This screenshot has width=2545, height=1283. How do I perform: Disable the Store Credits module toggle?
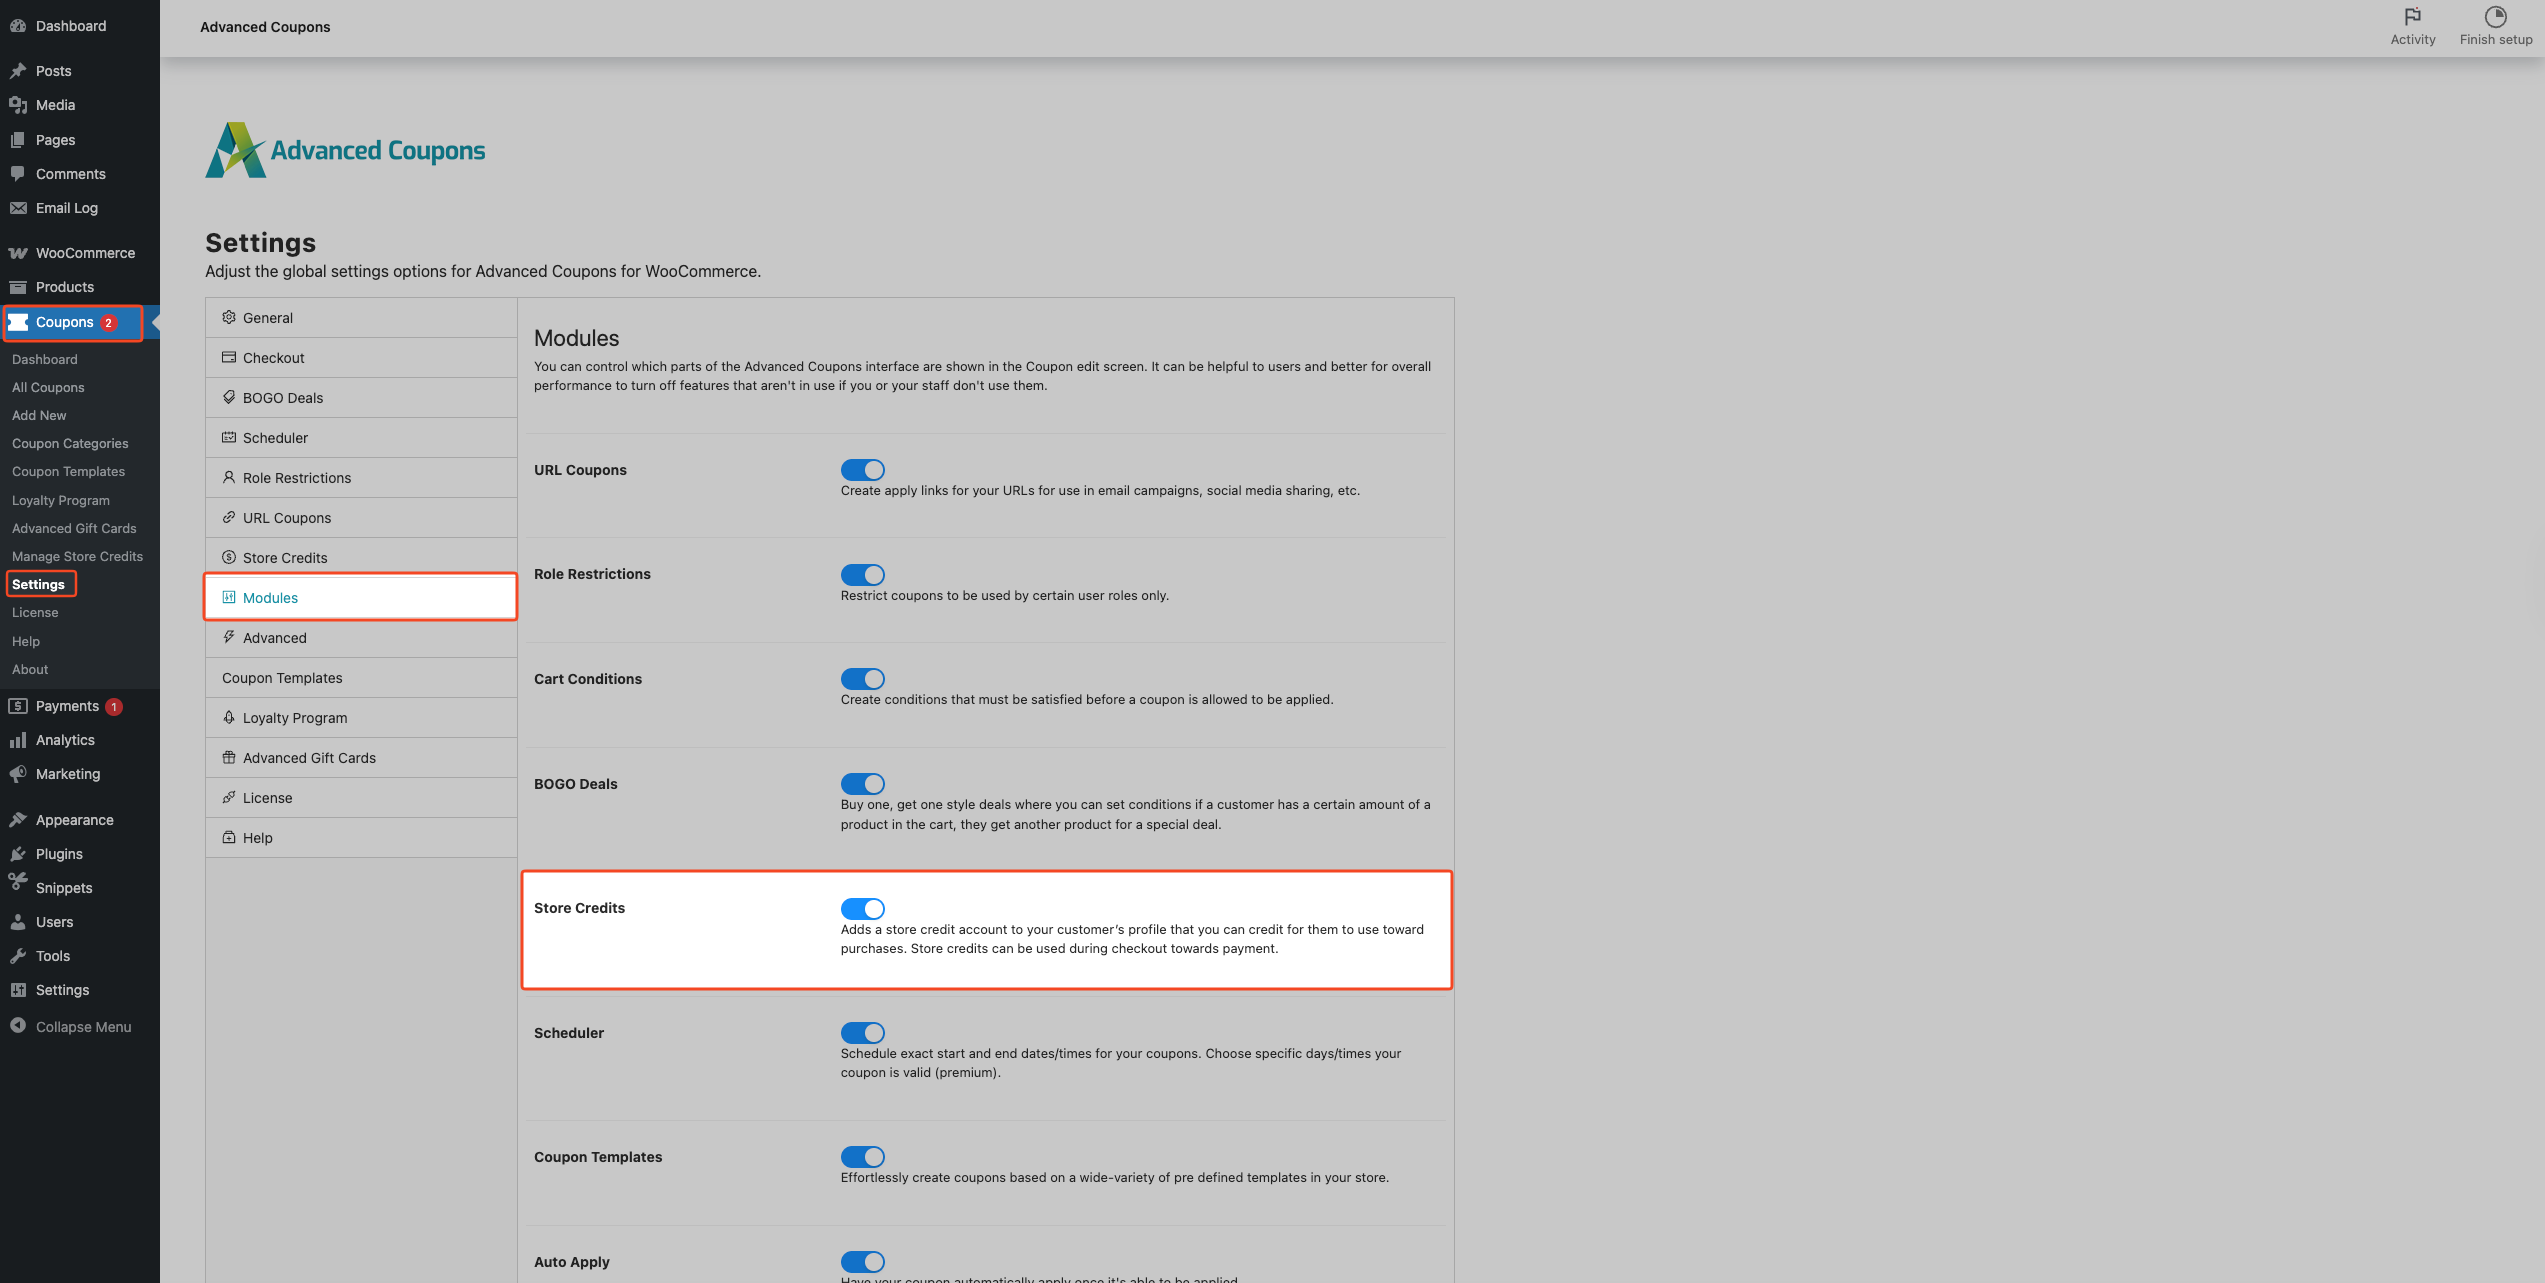click(x=862, y=908)
